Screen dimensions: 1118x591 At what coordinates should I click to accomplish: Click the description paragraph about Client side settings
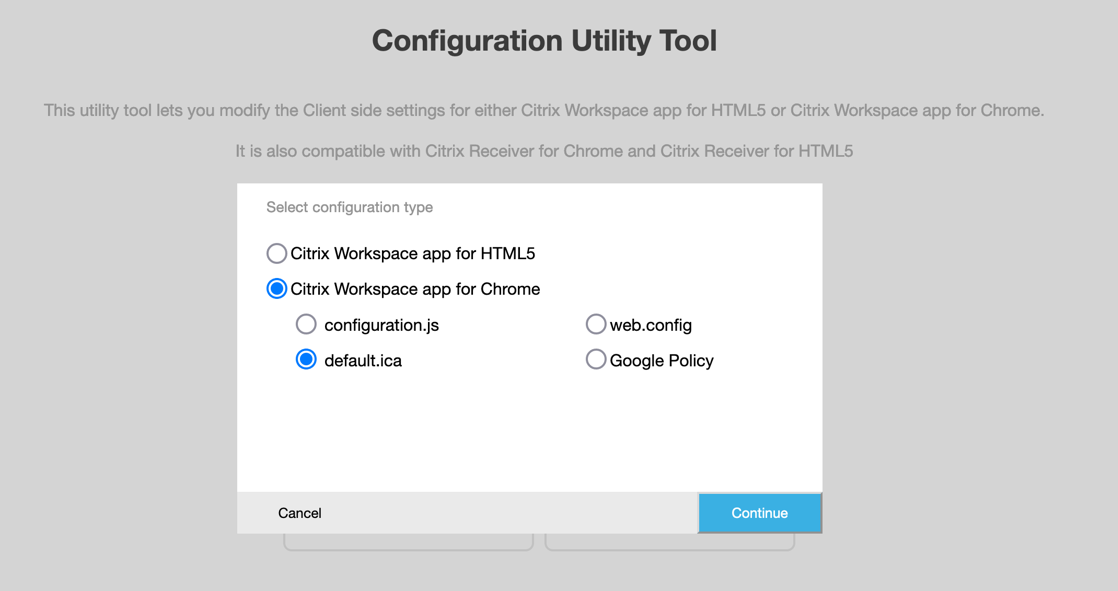[544, 110]
